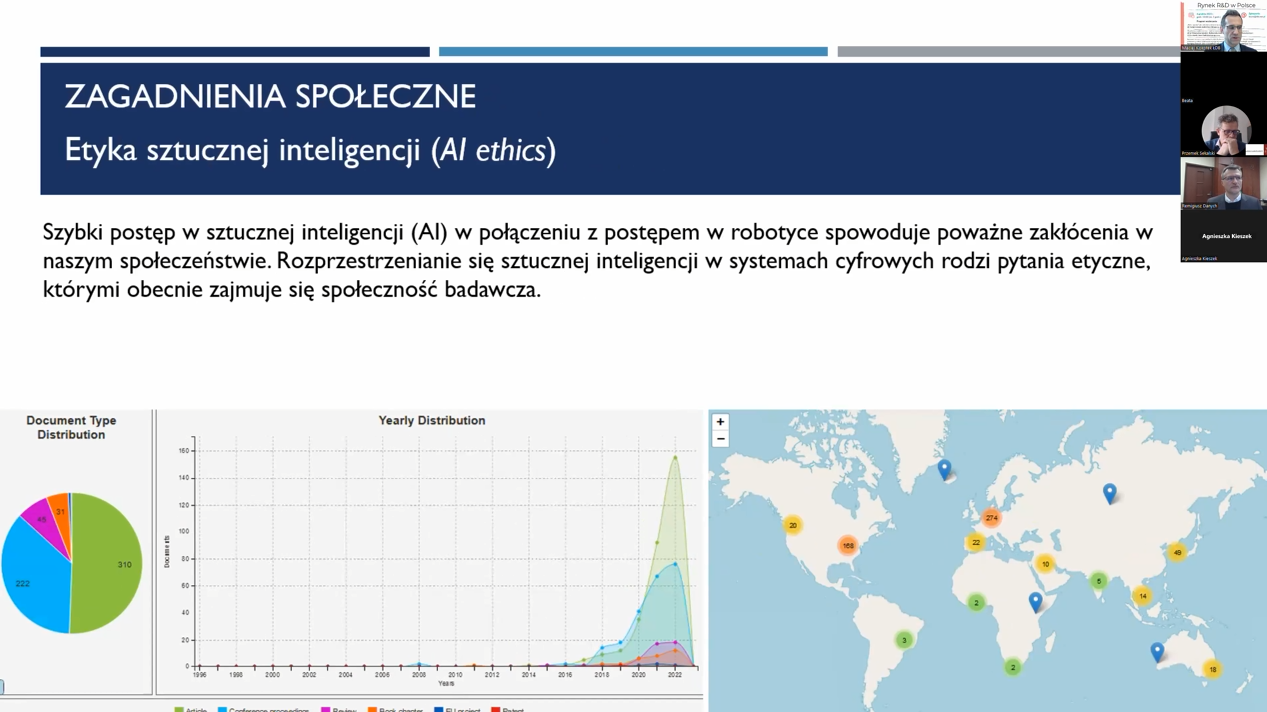The image size is (1267, 712).
Task: Click the blue pin in East Africa
Action: [1035, 601]
